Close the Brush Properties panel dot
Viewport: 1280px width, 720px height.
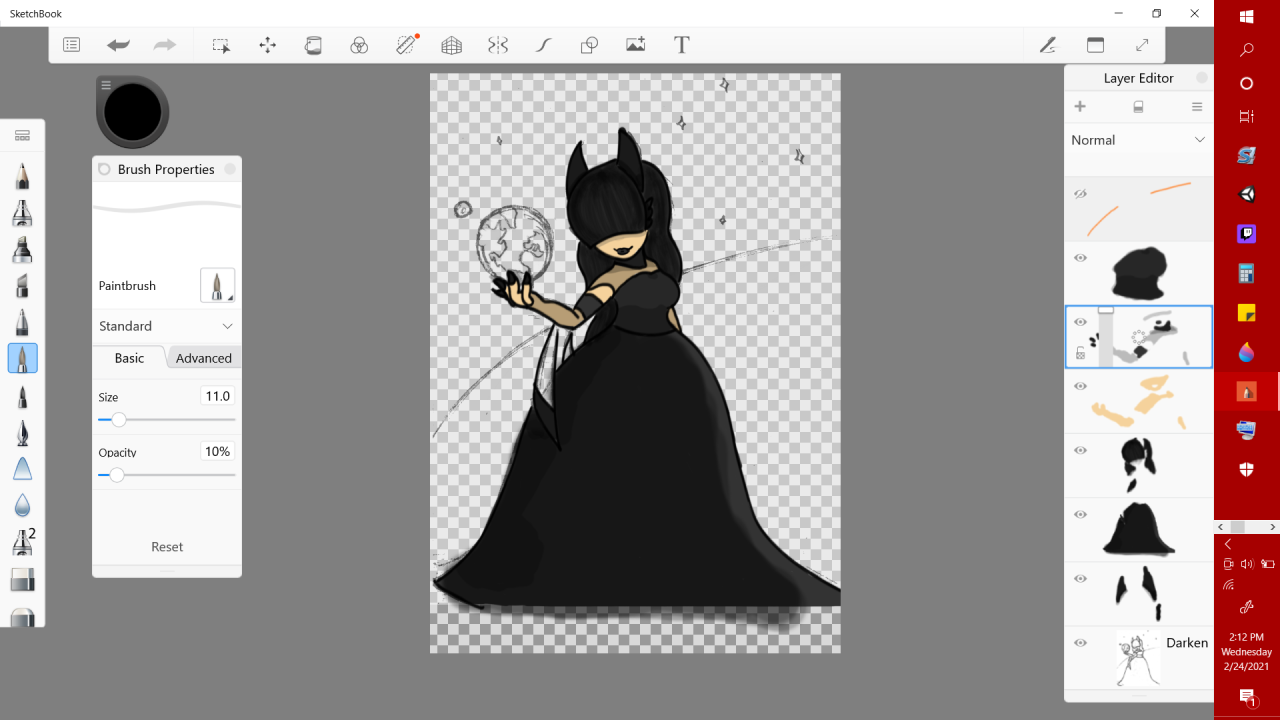pos(230,169)
